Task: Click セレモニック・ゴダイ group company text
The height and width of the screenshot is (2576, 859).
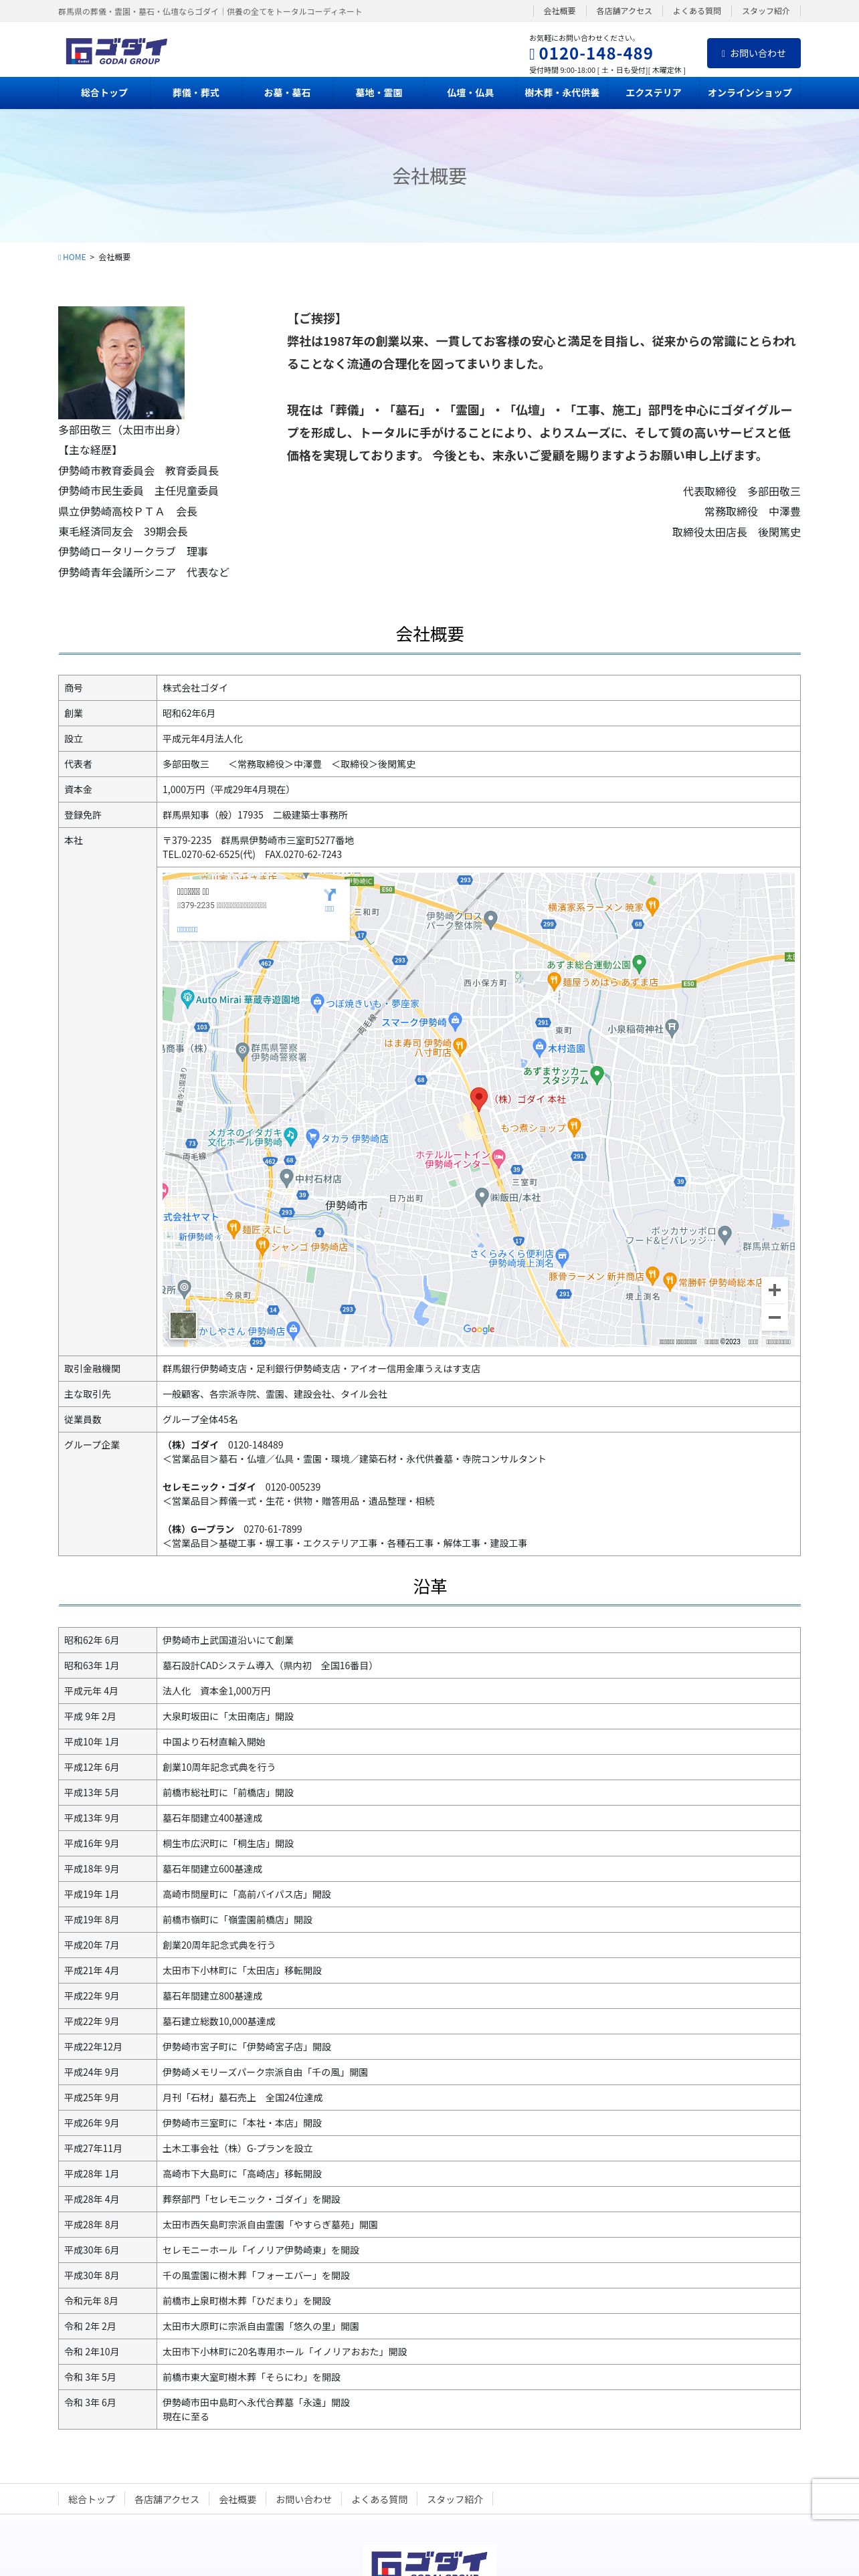Action: coord(210,1487)
